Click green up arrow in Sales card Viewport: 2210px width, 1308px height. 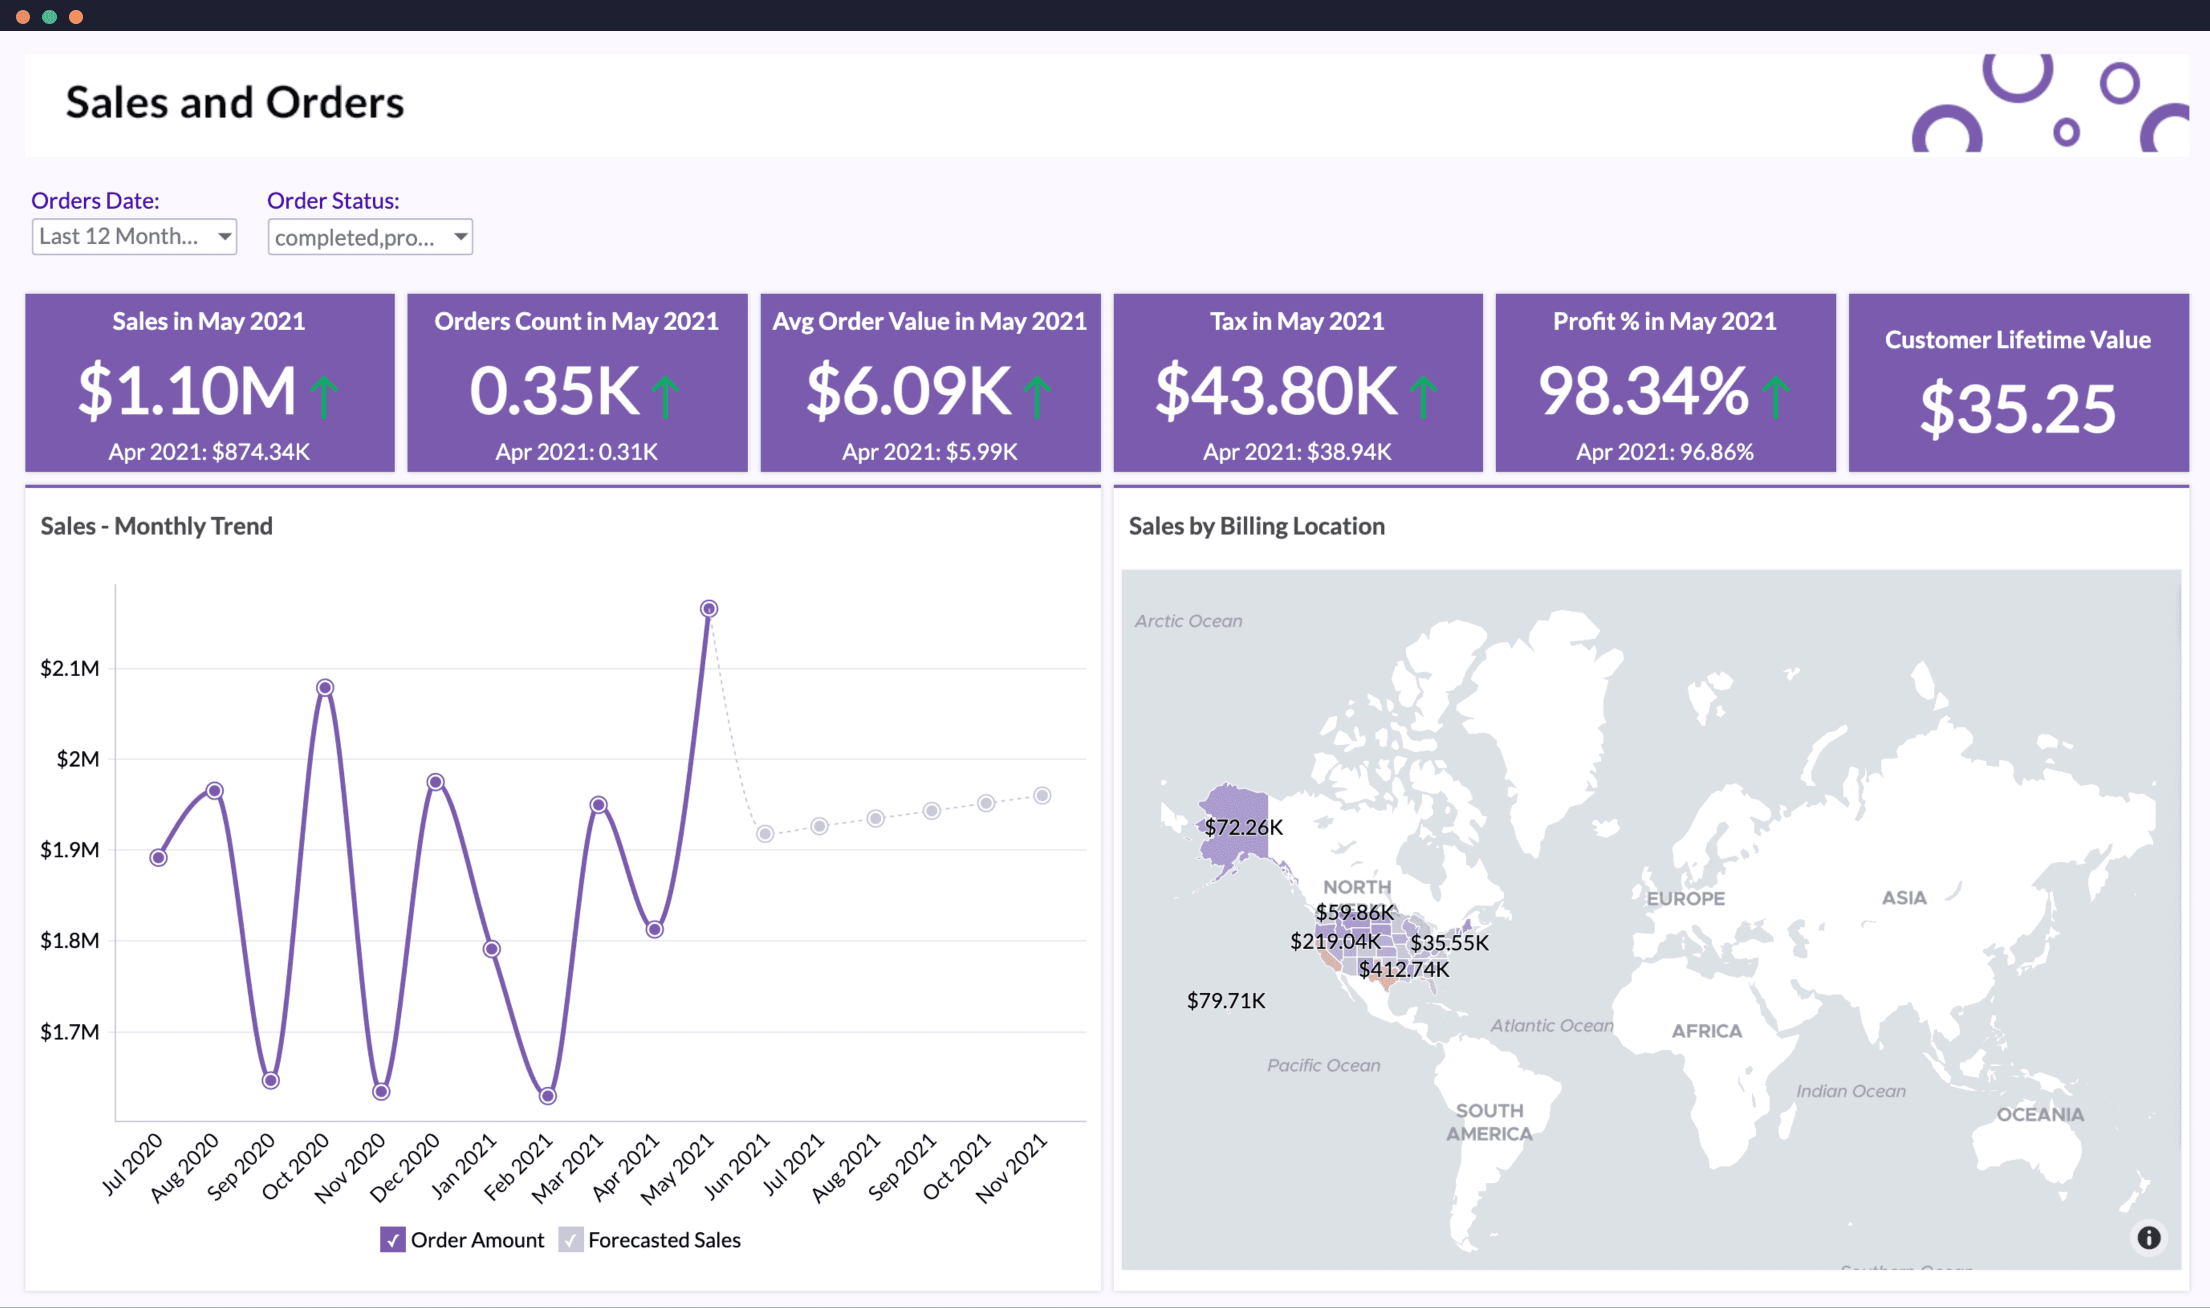(324, 396)
